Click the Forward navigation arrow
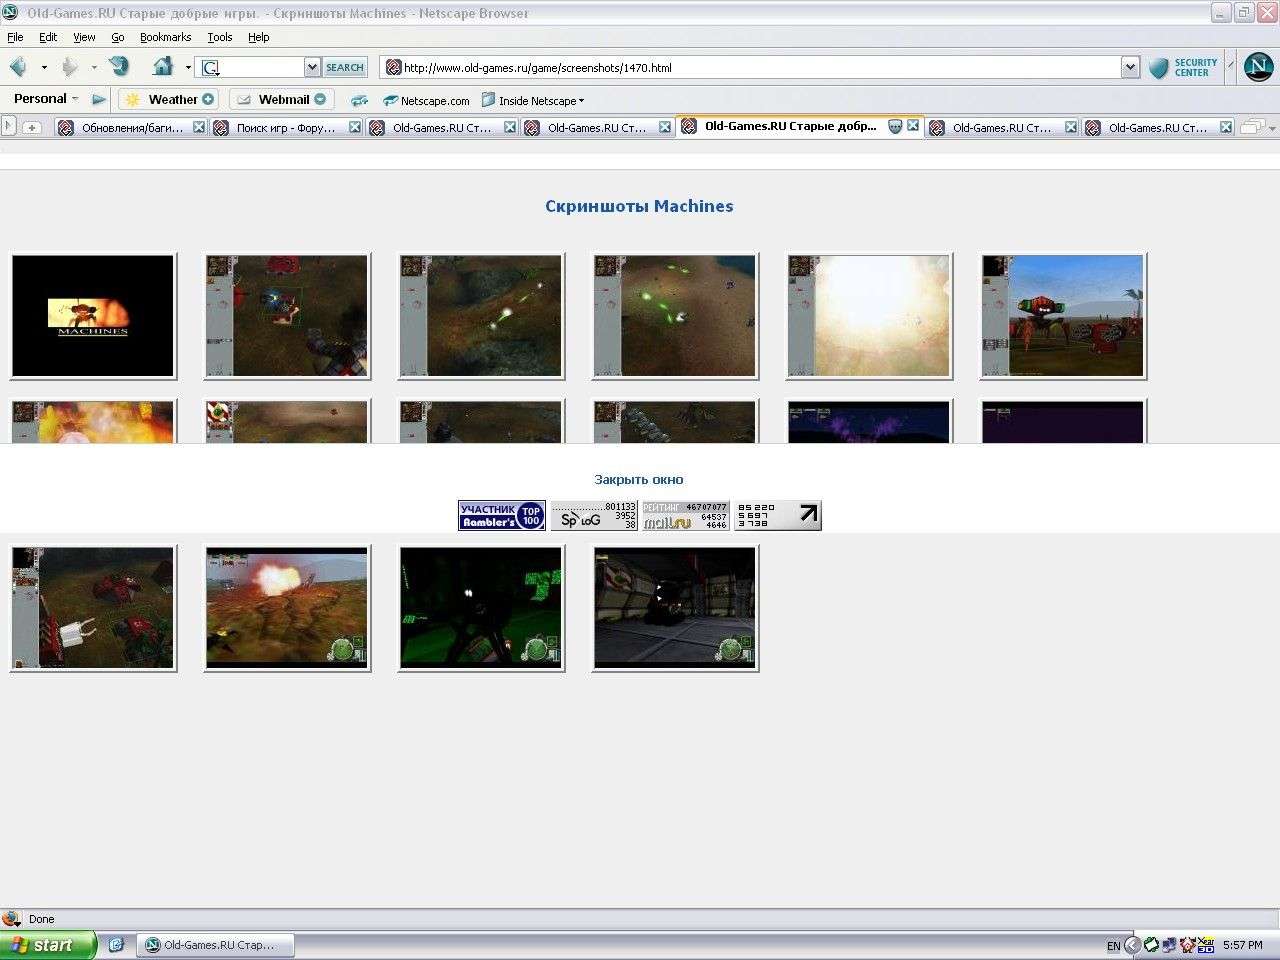Image resolution: width=1280 pixels, height=960 pixels. point(69,67)
